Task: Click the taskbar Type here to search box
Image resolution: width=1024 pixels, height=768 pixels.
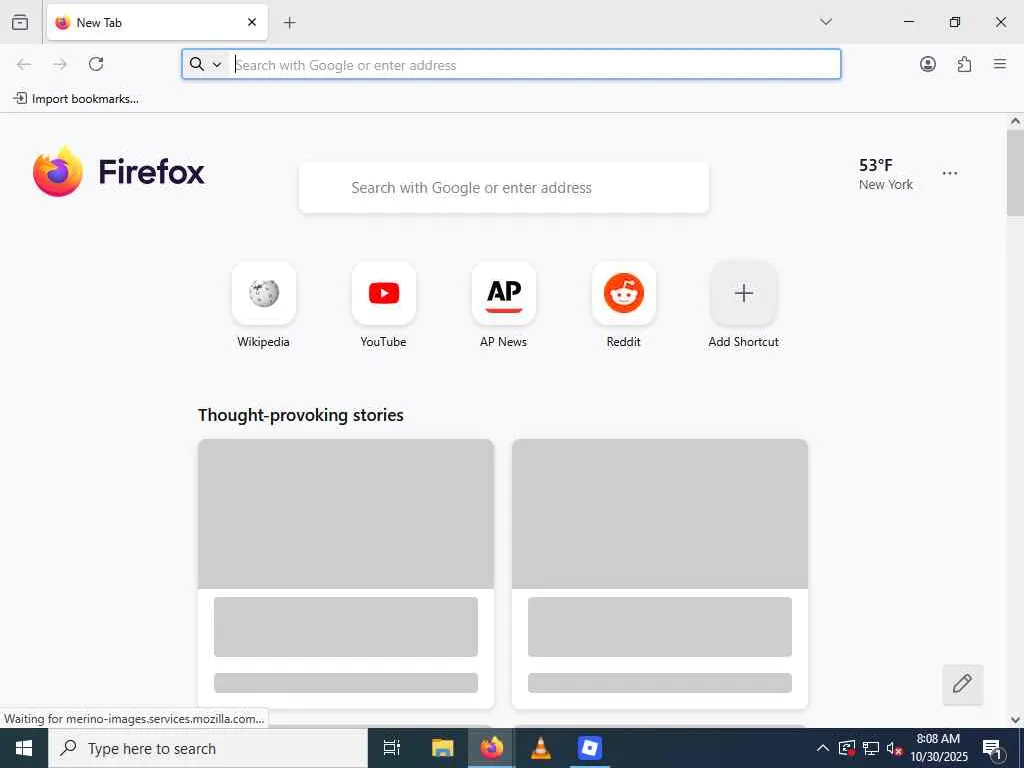Action: 208,748
